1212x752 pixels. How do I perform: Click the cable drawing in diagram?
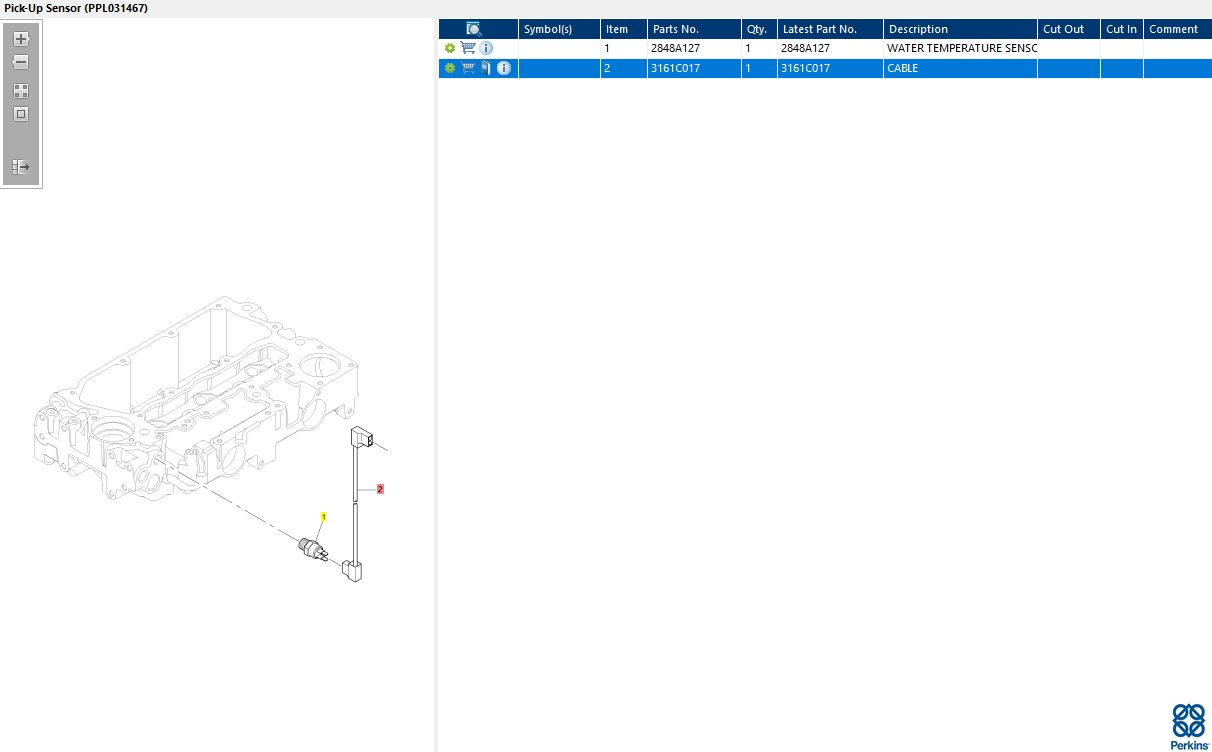click(357, 503)
